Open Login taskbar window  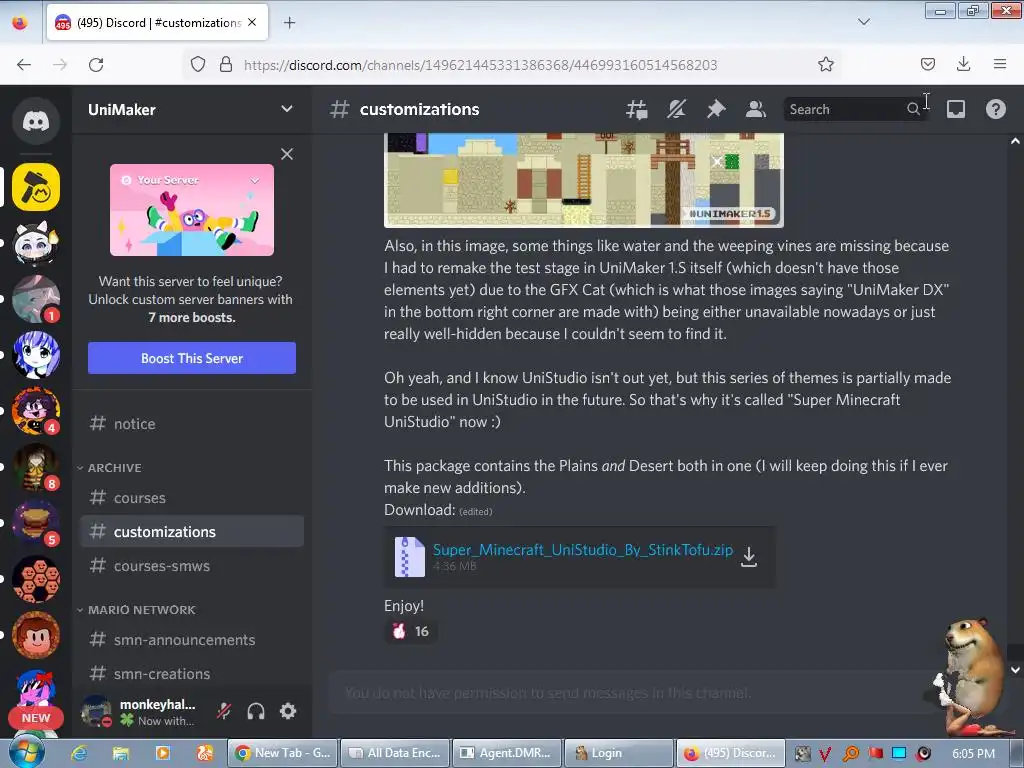click(x=618, y=753)
